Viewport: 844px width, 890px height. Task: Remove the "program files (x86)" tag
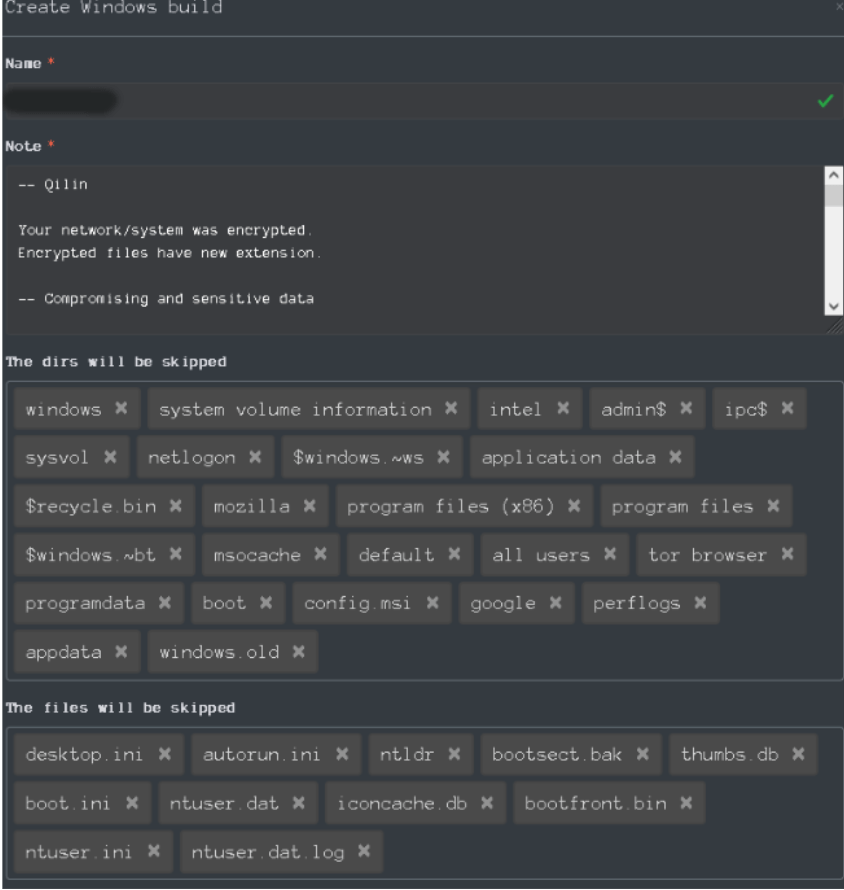pyautogui.click(x=574, y=506)
